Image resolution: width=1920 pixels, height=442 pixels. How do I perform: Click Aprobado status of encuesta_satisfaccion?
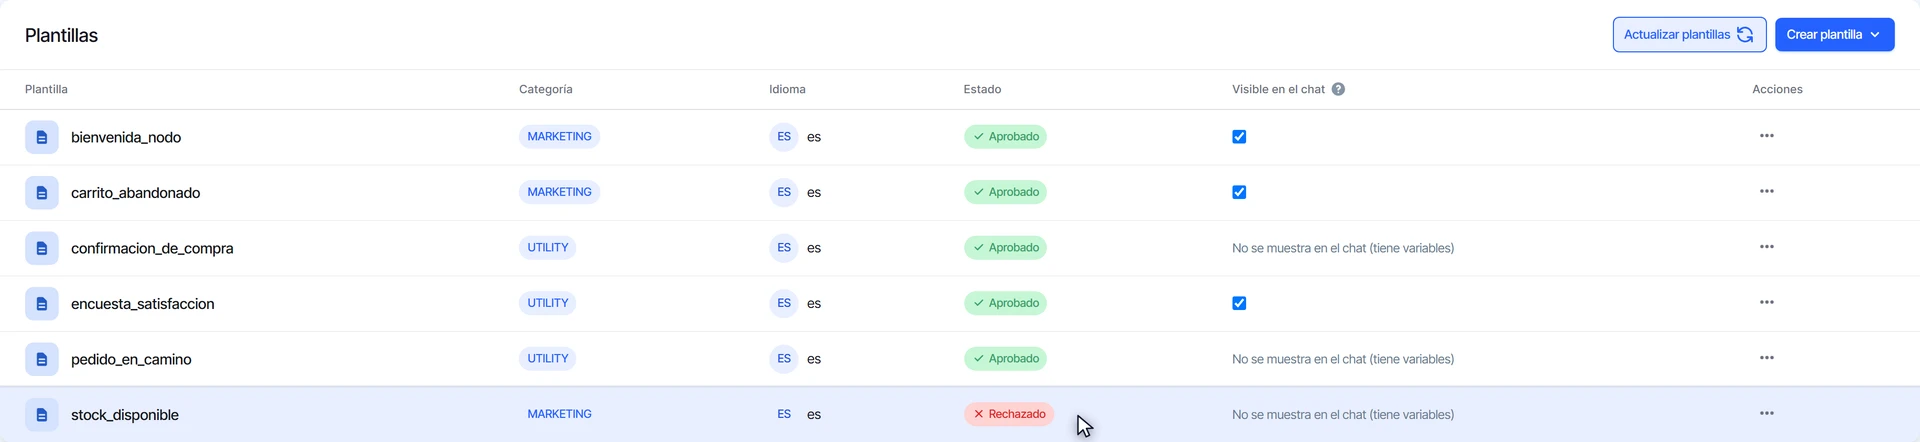pyautogui.click(x=1005, y=303)
